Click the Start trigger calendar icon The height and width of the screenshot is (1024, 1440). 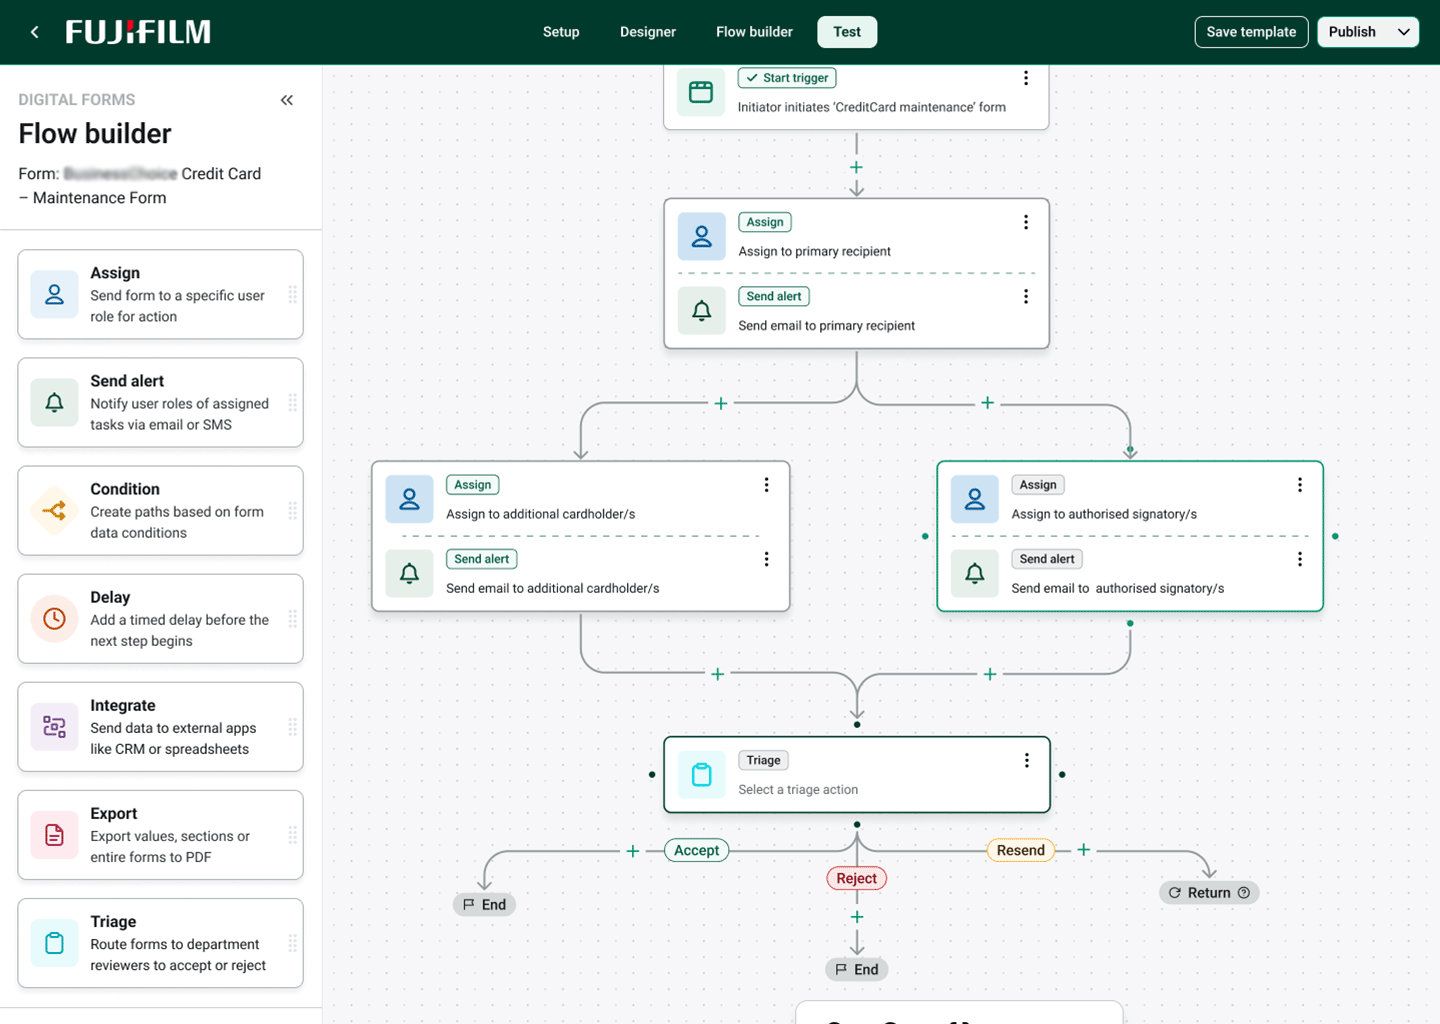[701, 92]
